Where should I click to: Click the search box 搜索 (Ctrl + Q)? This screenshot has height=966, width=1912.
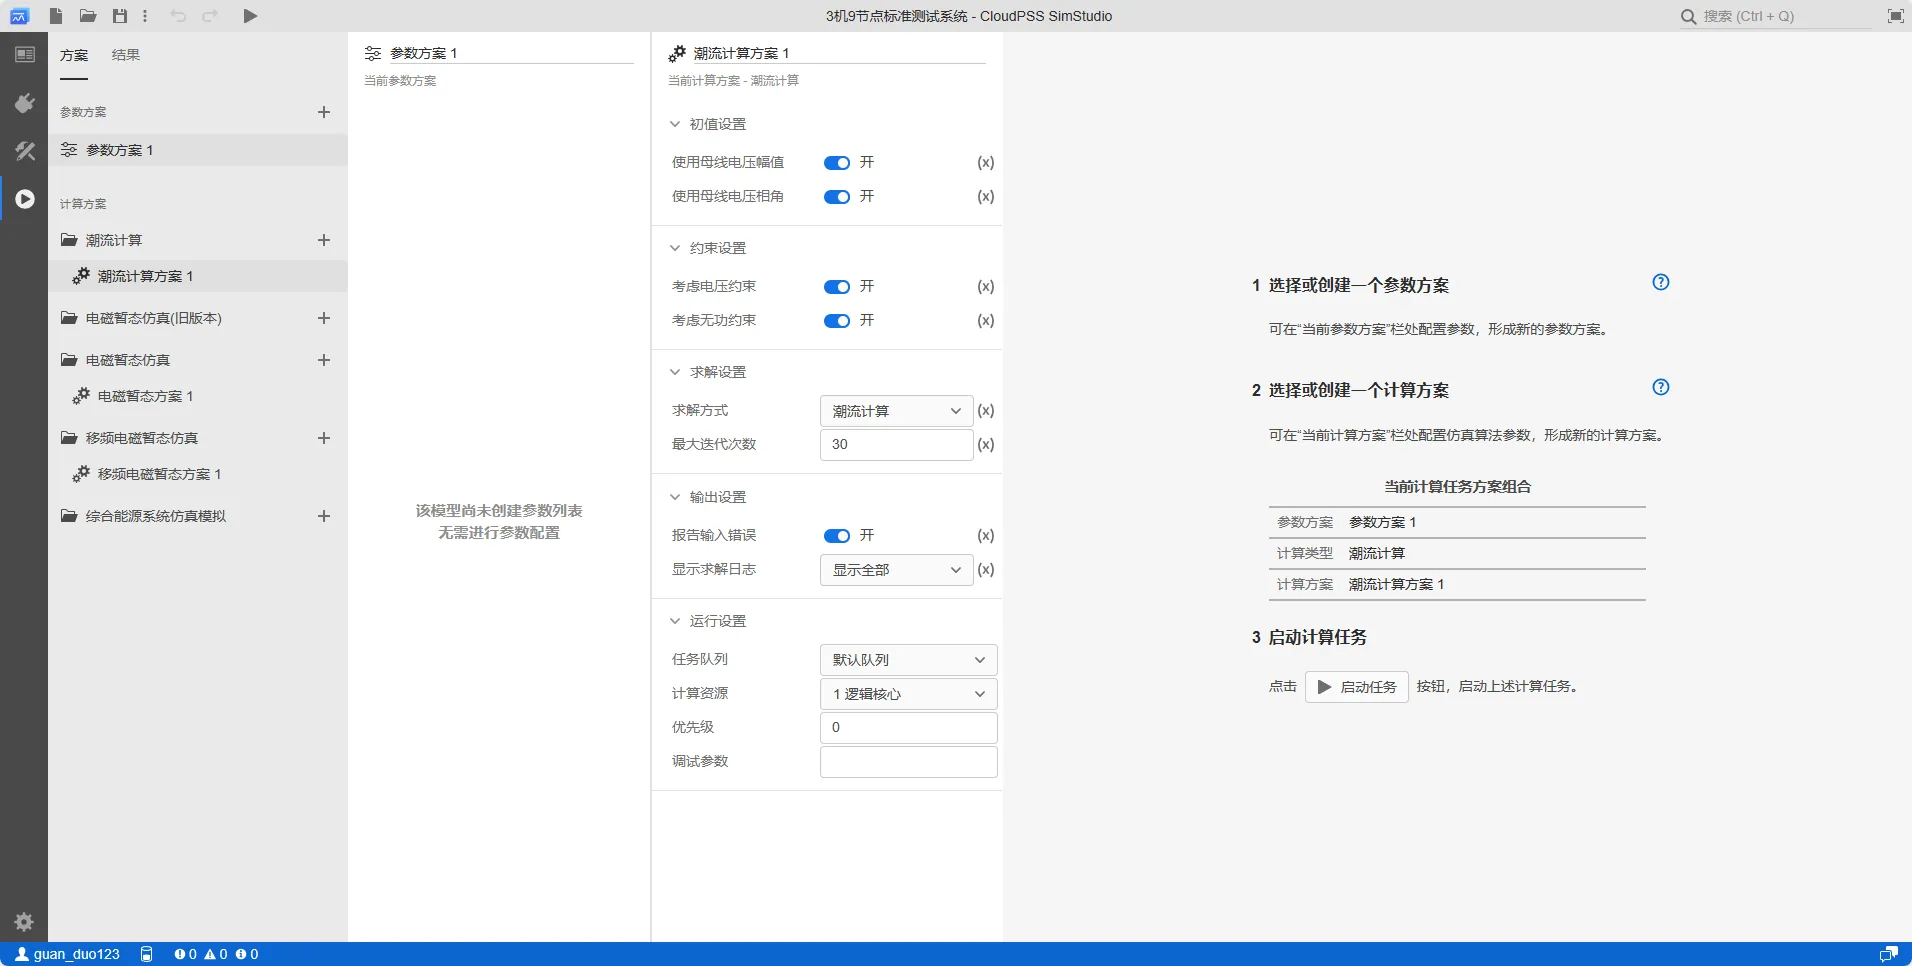tap(1775, 16)
